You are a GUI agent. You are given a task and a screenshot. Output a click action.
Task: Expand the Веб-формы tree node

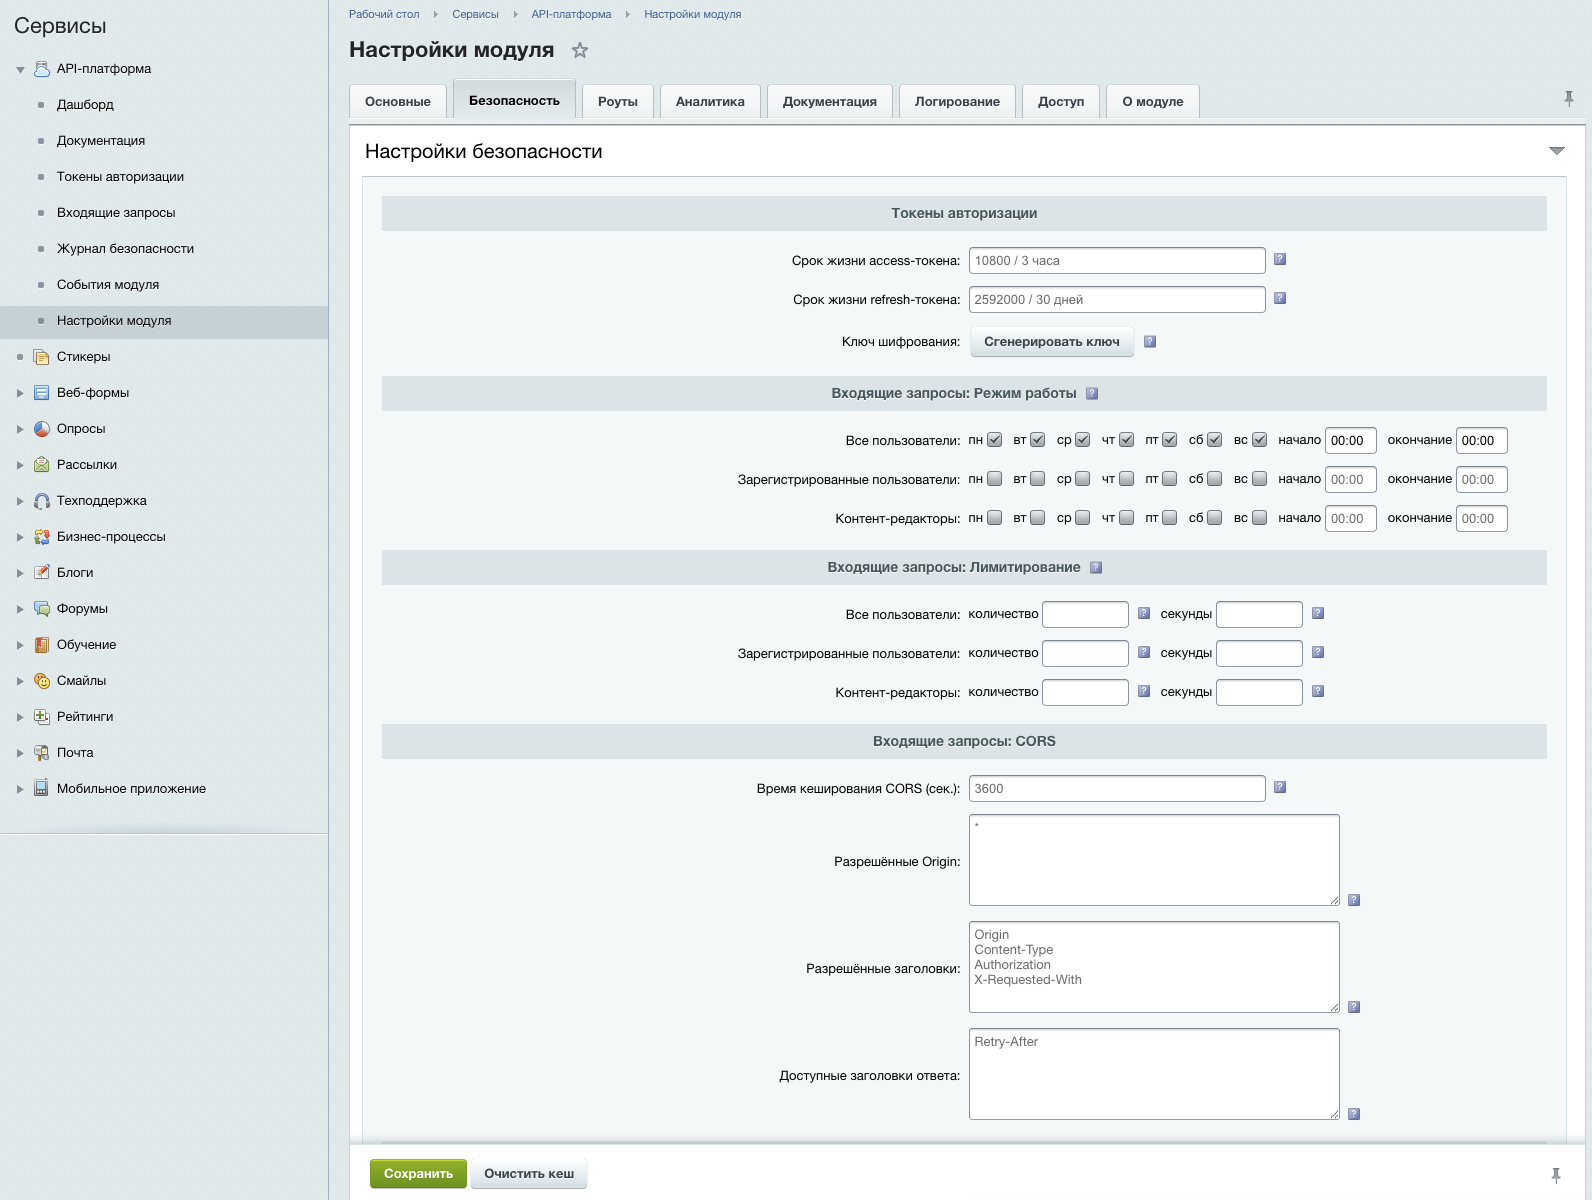tap(20, 393)
